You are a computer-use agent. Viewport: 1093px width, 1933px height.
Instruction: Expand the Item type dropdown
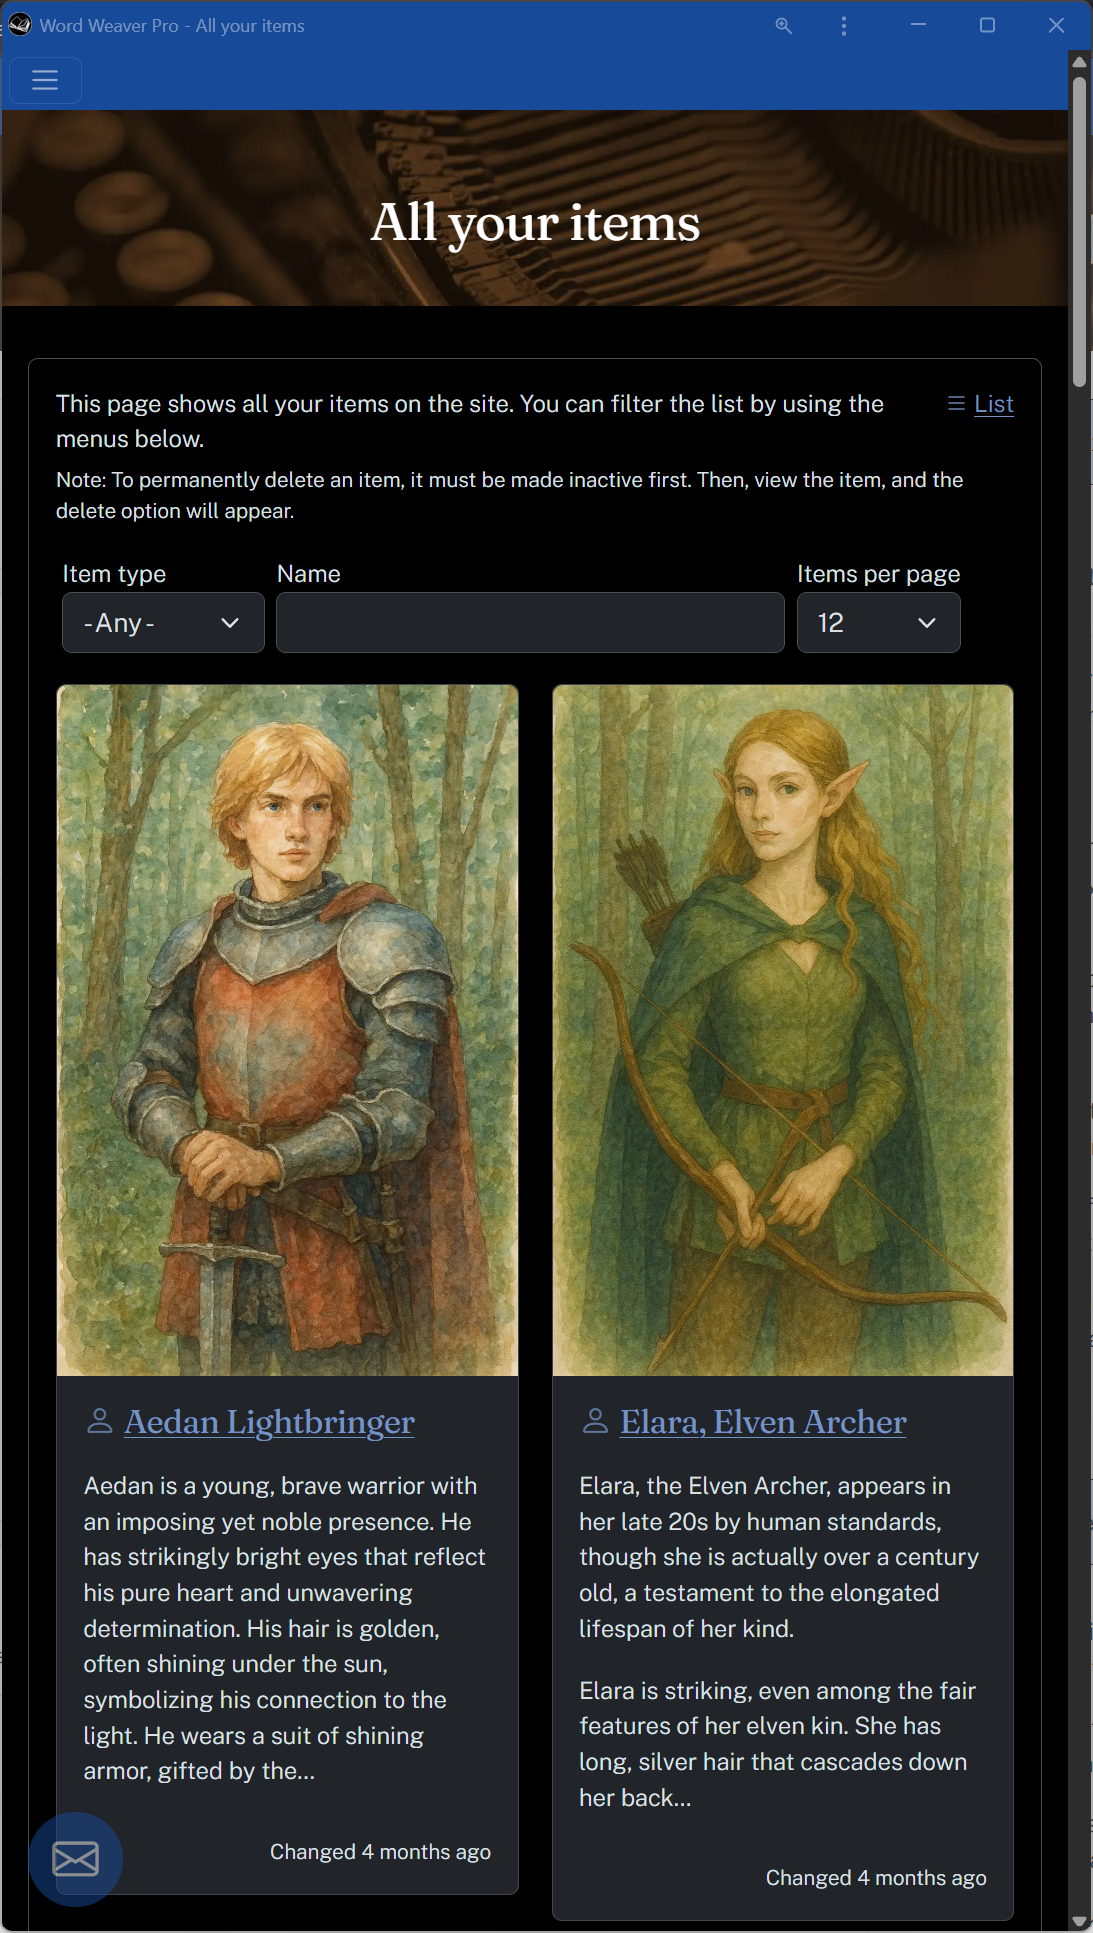[x=163, y=623]
